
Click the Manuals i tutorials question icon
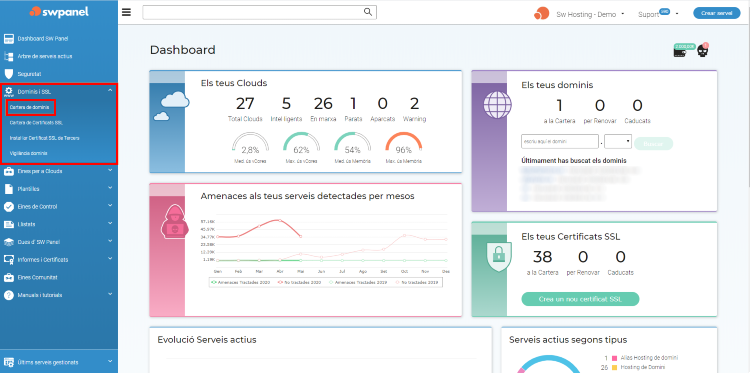point(8,295)
